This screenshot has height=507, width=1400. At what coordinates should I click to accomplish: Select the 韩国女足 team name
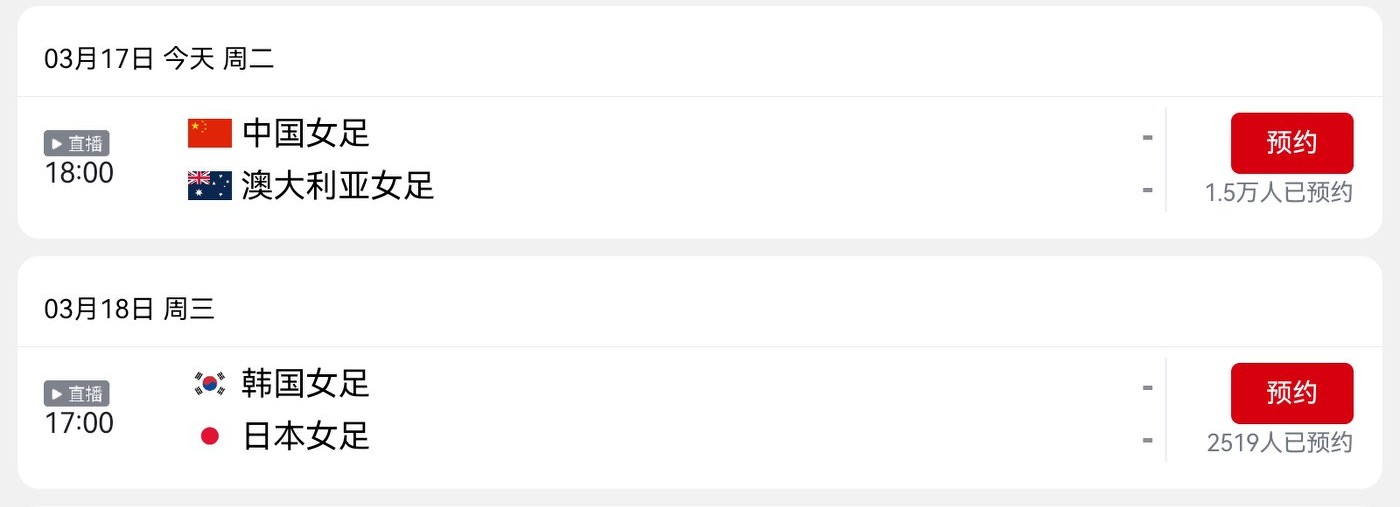[x=306, y=383]
